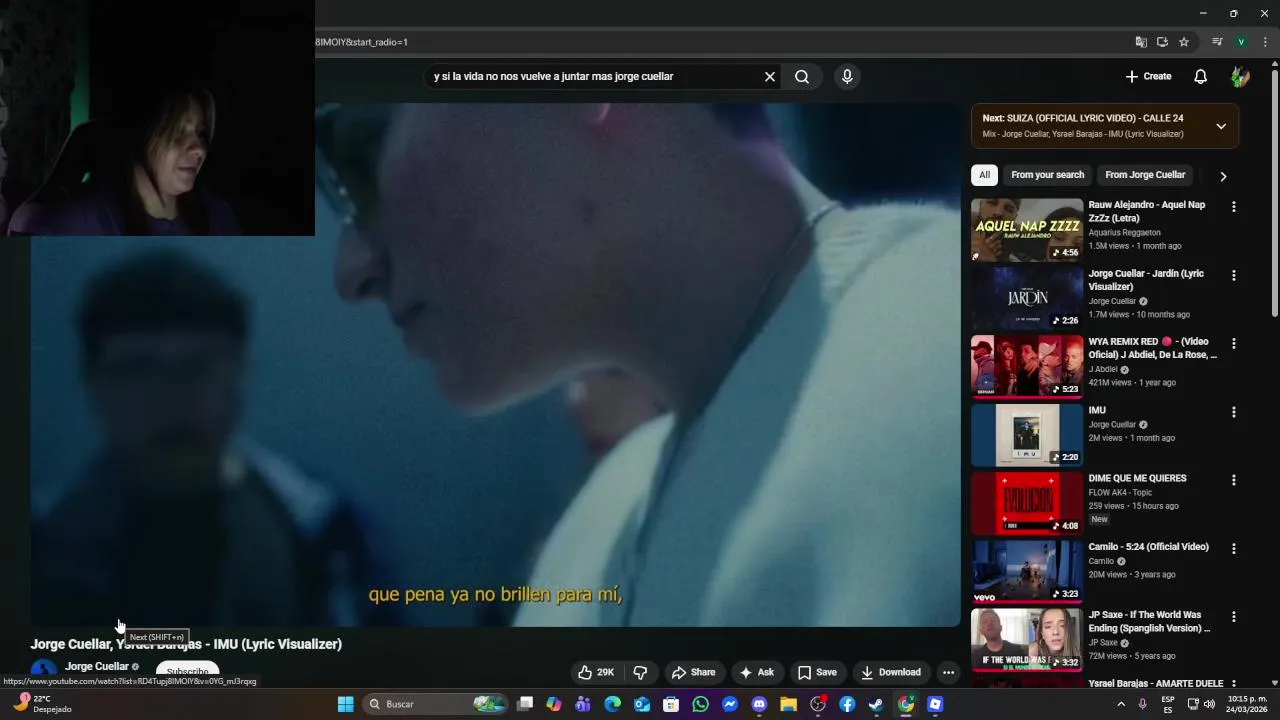The width and height of the screenshot is (1280, 720).
Task: Open the Windows Start menu
Action: coord(345,704)
